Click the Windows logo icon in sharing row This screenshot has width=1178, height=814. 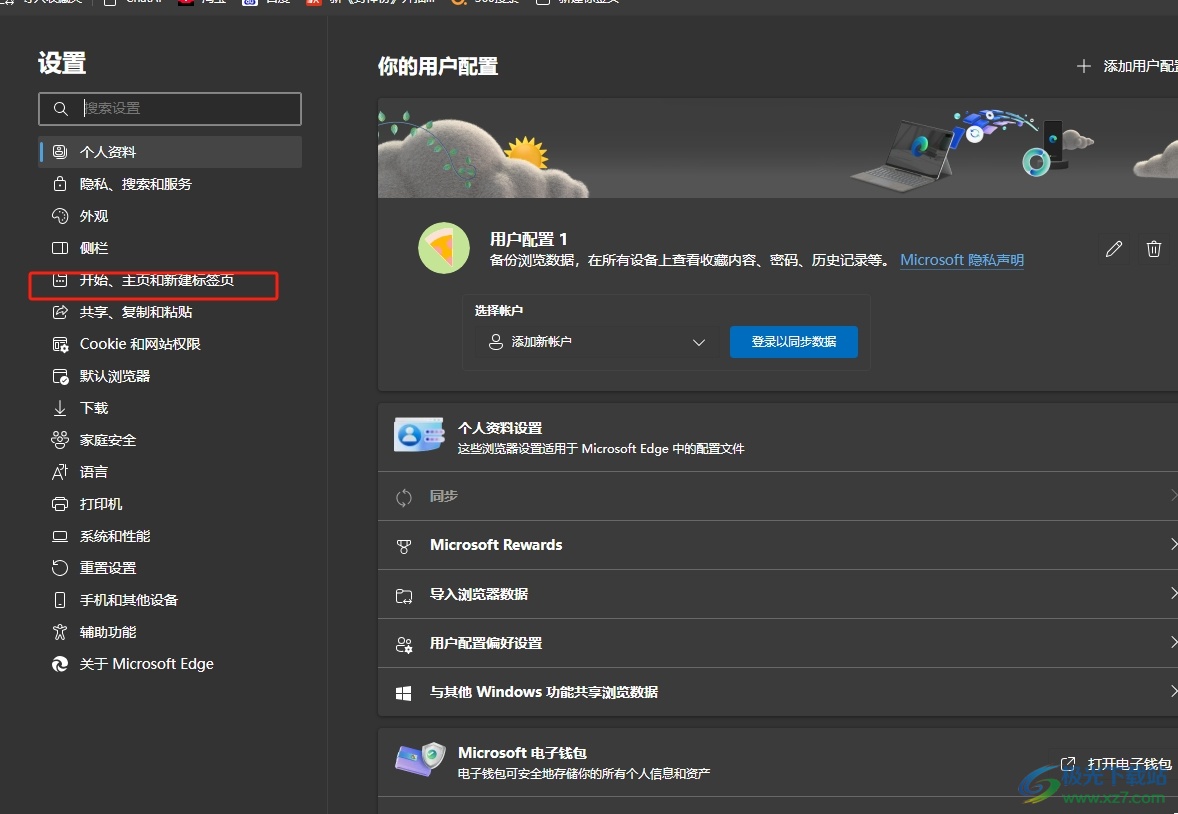click(x=404, y=694)
